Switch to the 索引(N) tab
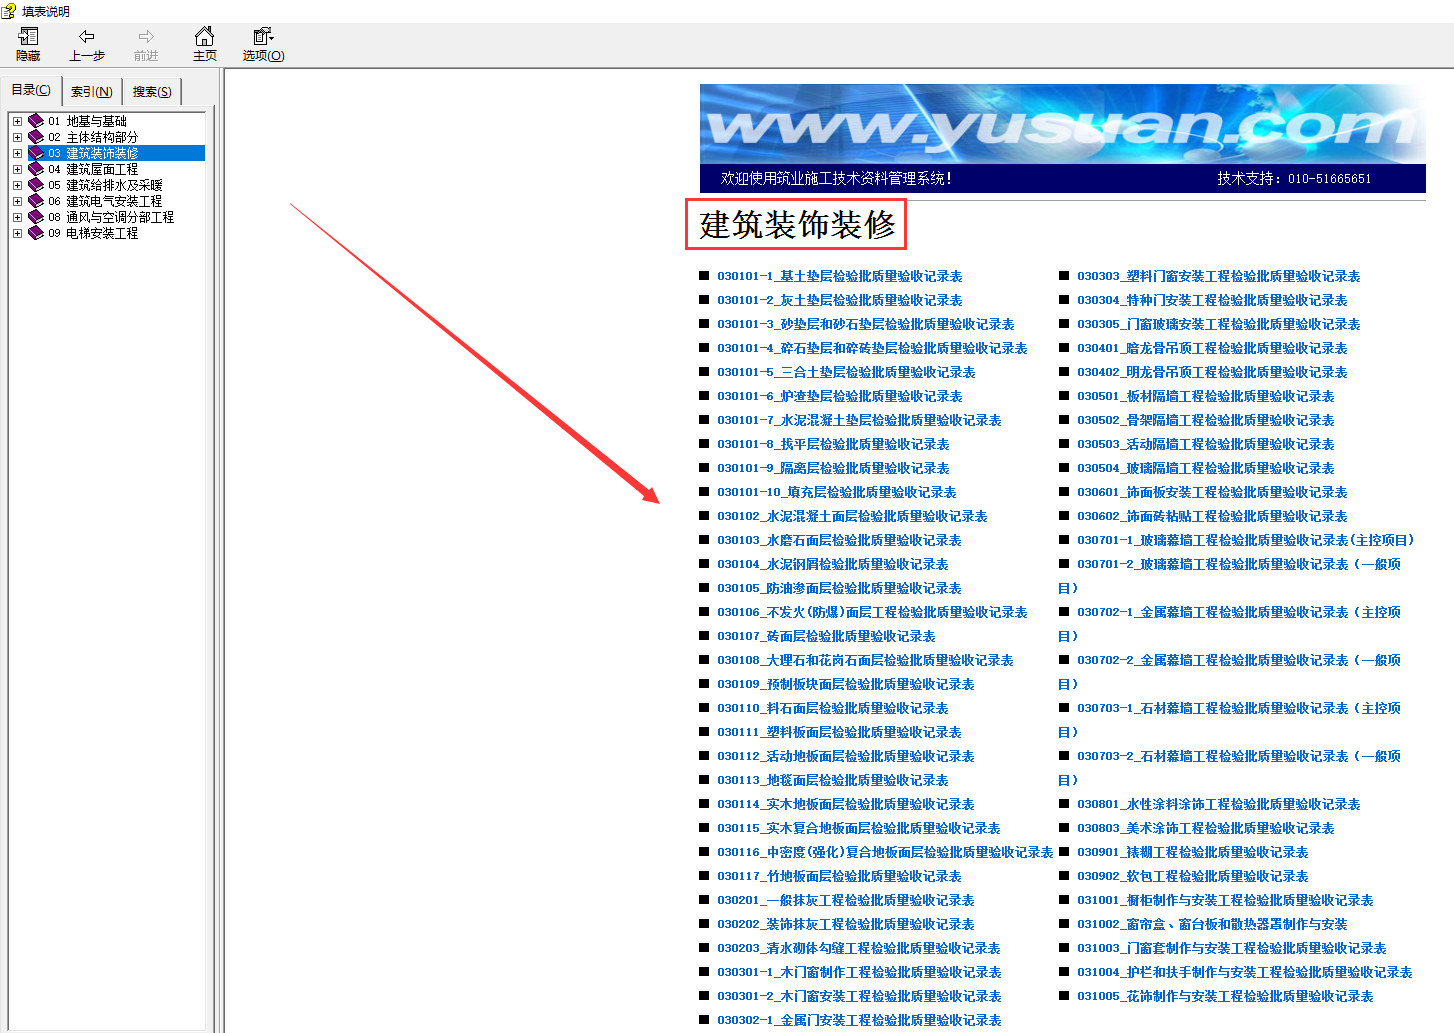 [x=92, y=91]
